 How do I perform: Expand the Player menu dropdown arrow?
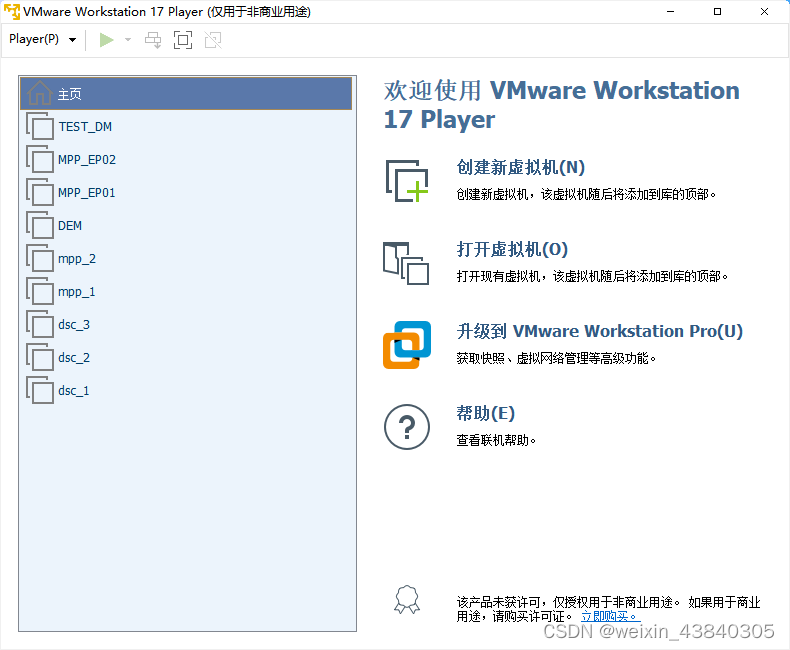(x=73, y=40)
